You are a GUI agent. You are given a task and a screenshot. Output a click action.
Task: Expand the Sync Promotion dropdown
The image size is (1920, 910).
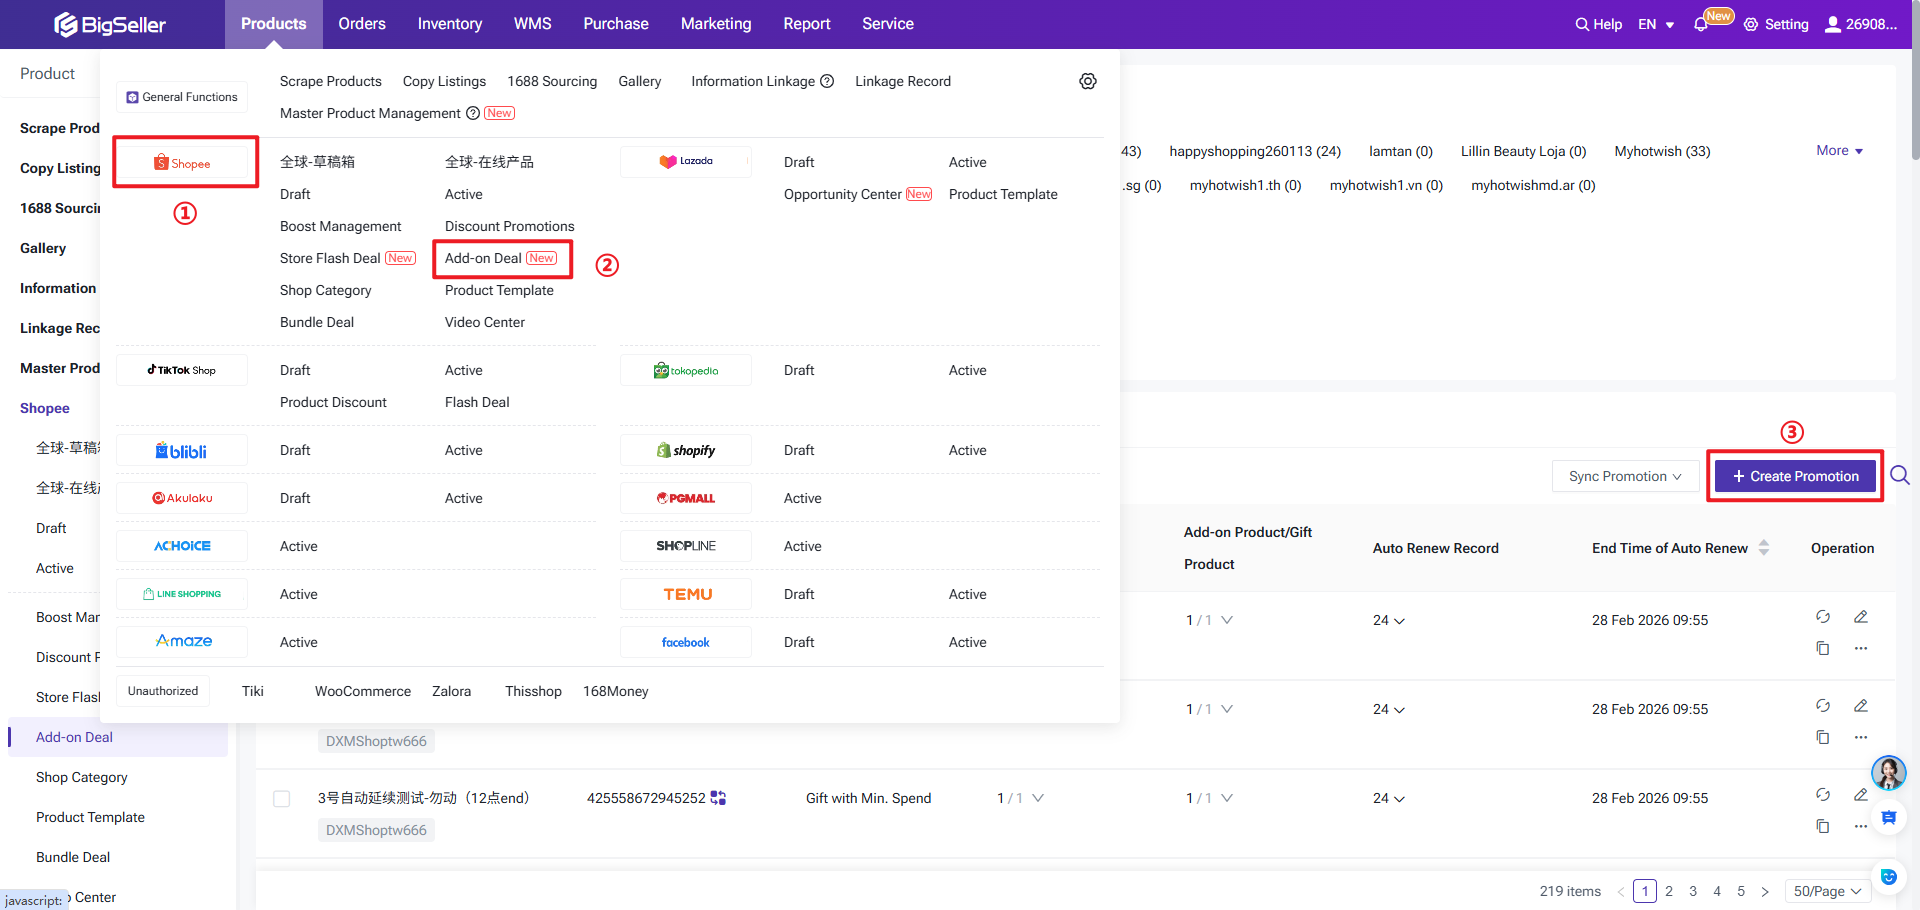[1624, 476]
